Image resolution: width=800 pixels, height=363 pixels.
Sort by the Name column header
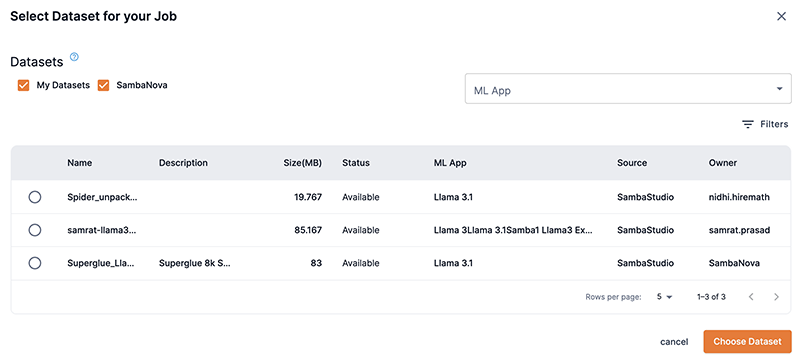pyautogui.click(x=80, y=163)
